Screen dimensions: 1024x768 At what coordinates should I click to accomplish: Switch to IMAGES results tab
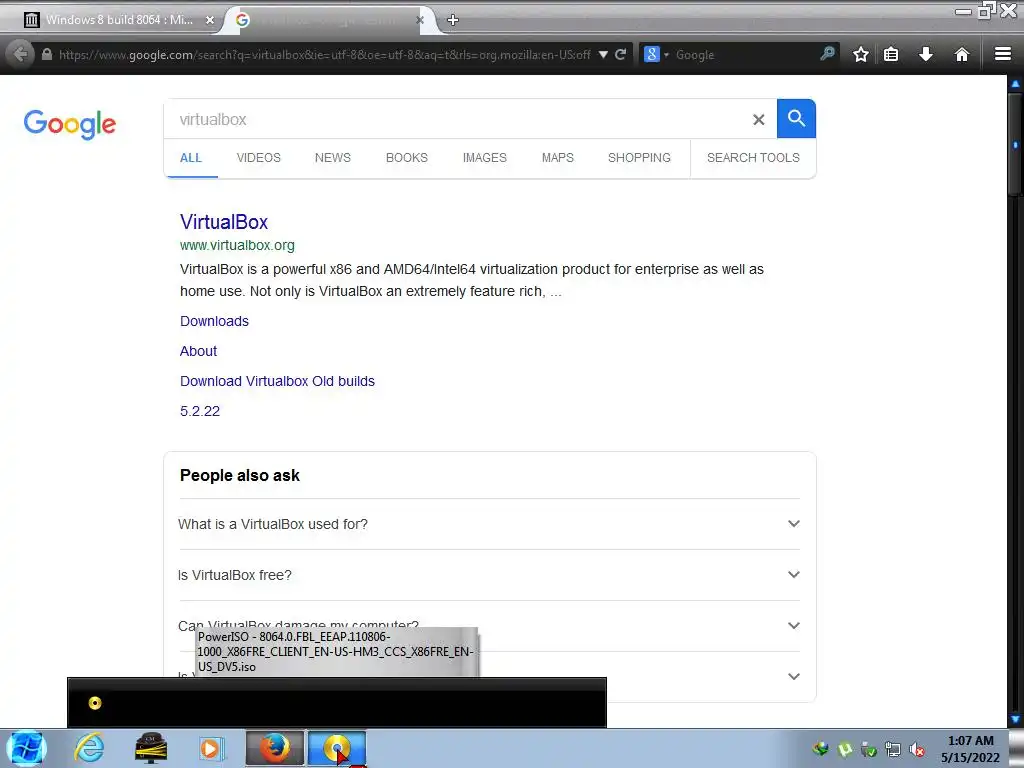coord(485,158)
